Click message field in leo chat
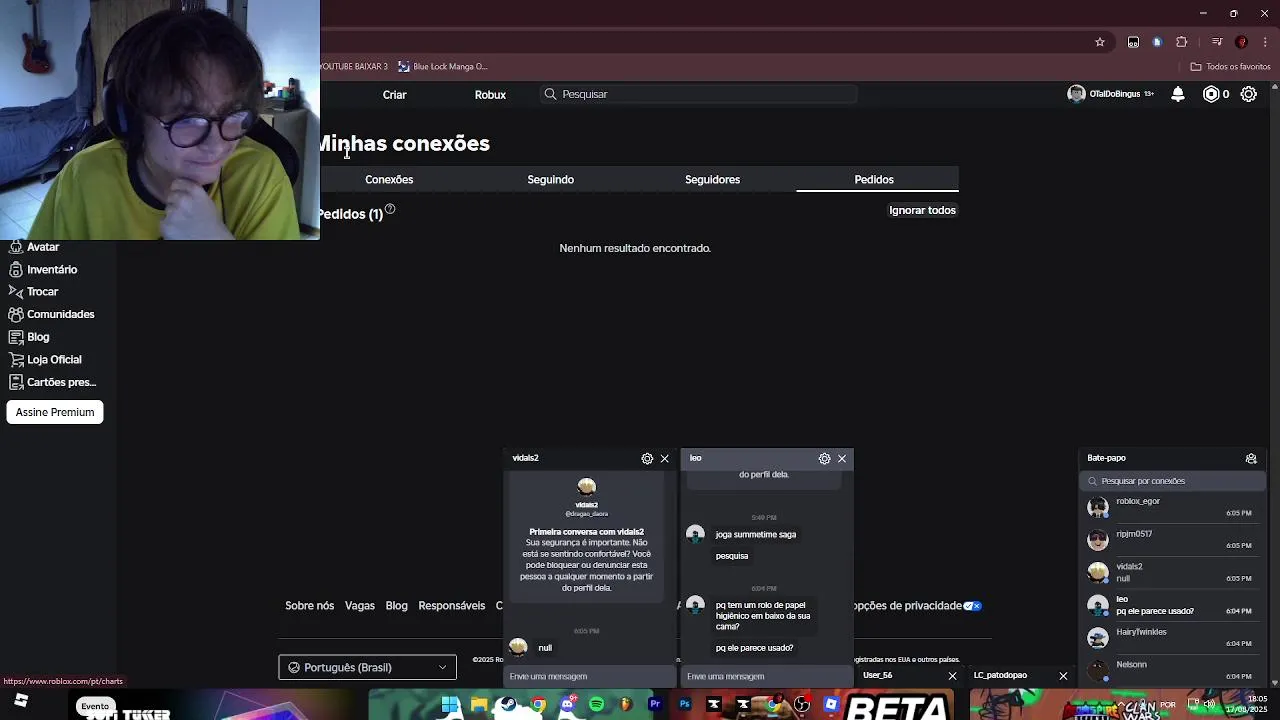 tap(767, 676)
